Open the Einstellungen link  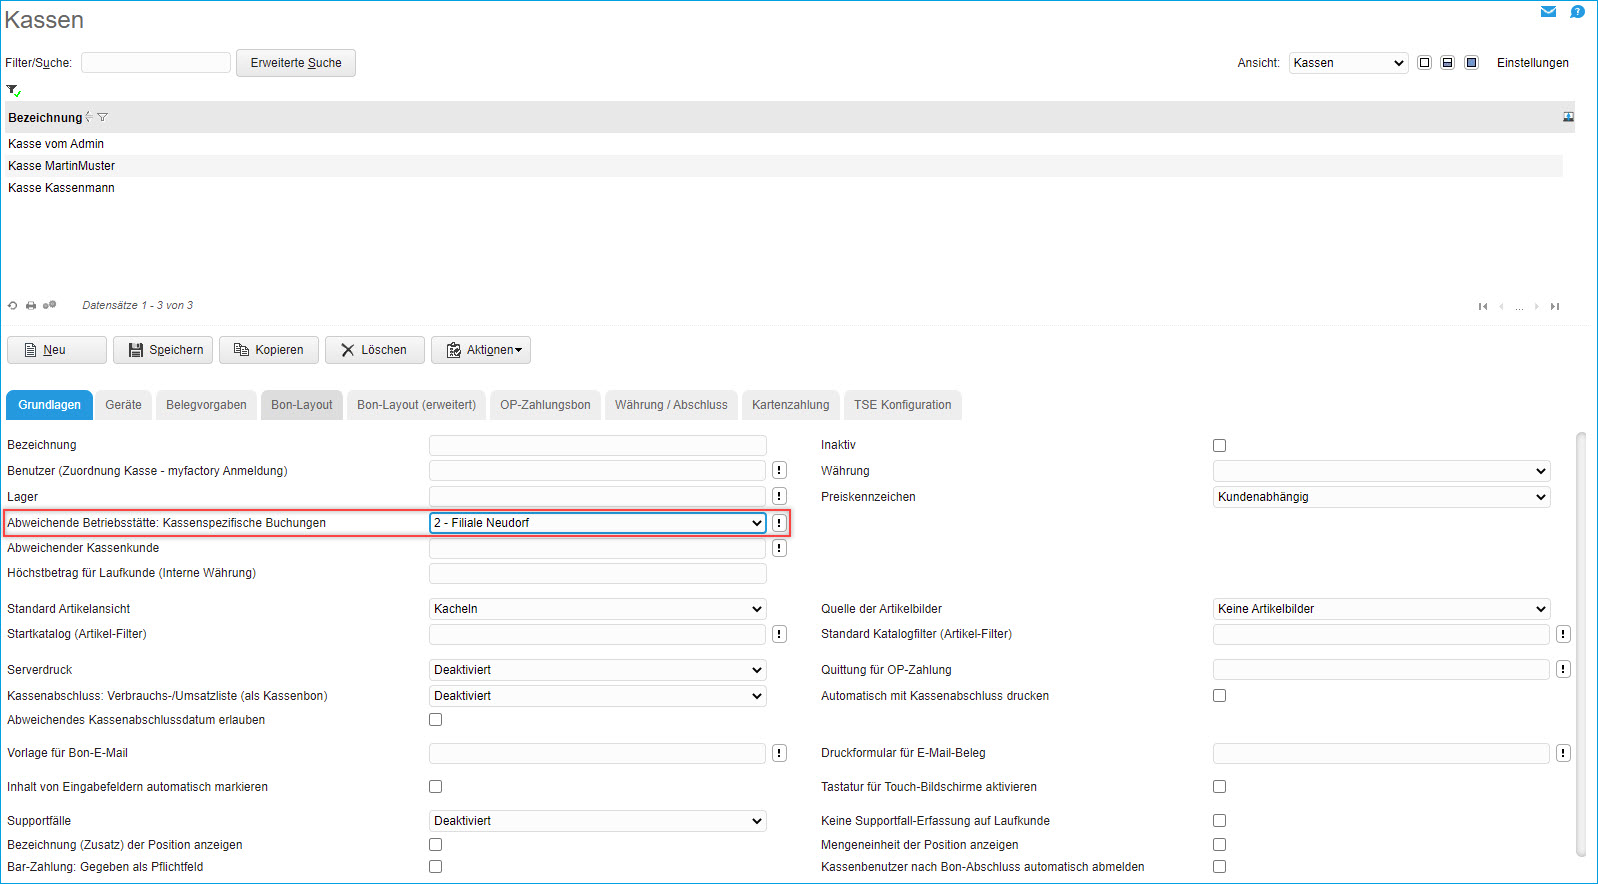click(x=1532, y=63)
